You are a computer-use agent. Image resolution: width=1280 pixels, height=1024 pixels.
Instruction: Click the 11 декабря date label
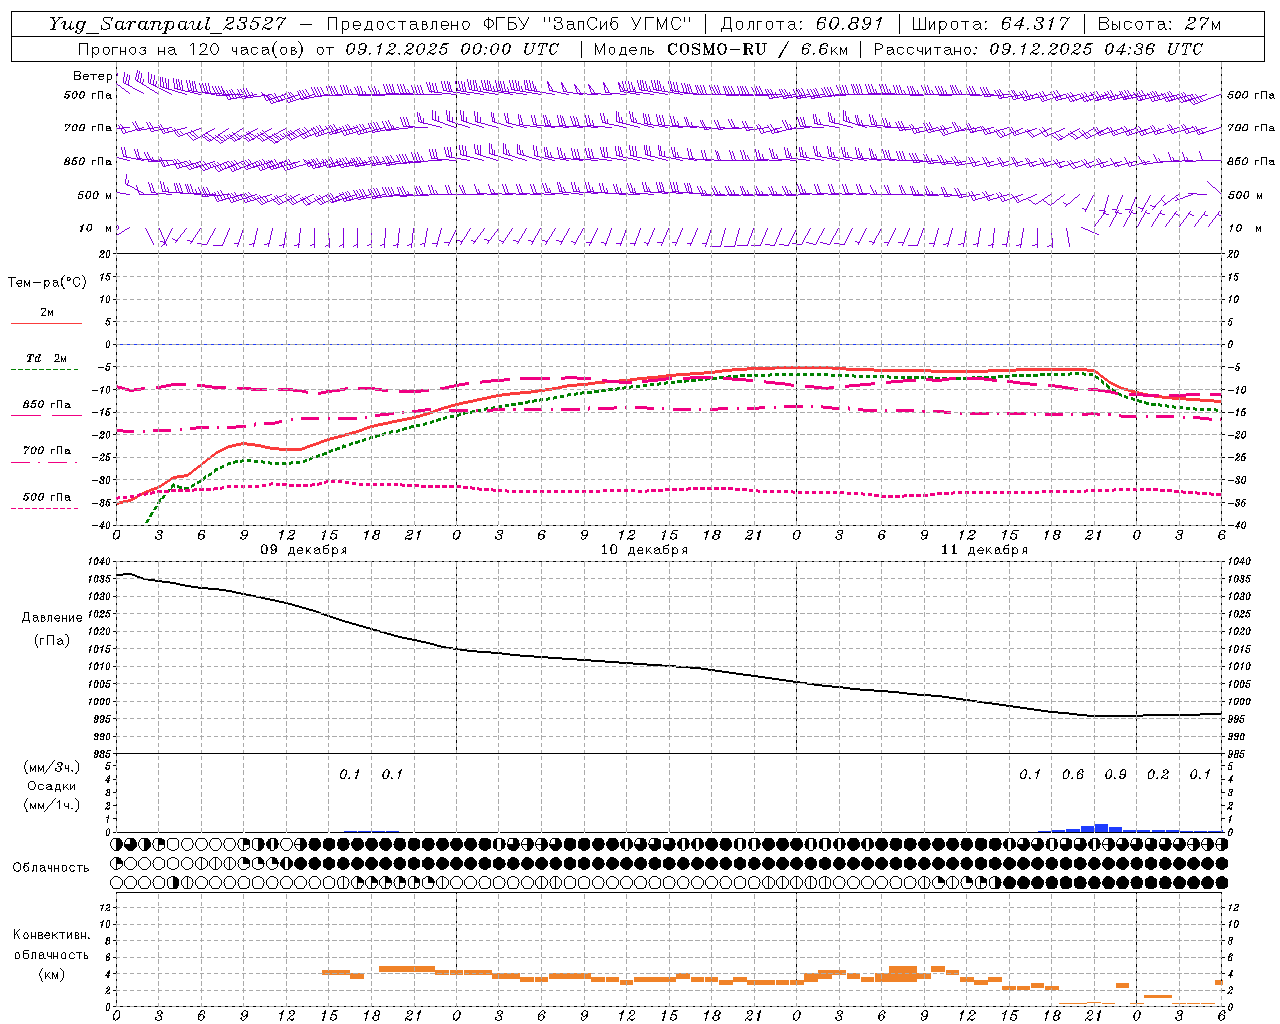[x=984, y=550]
